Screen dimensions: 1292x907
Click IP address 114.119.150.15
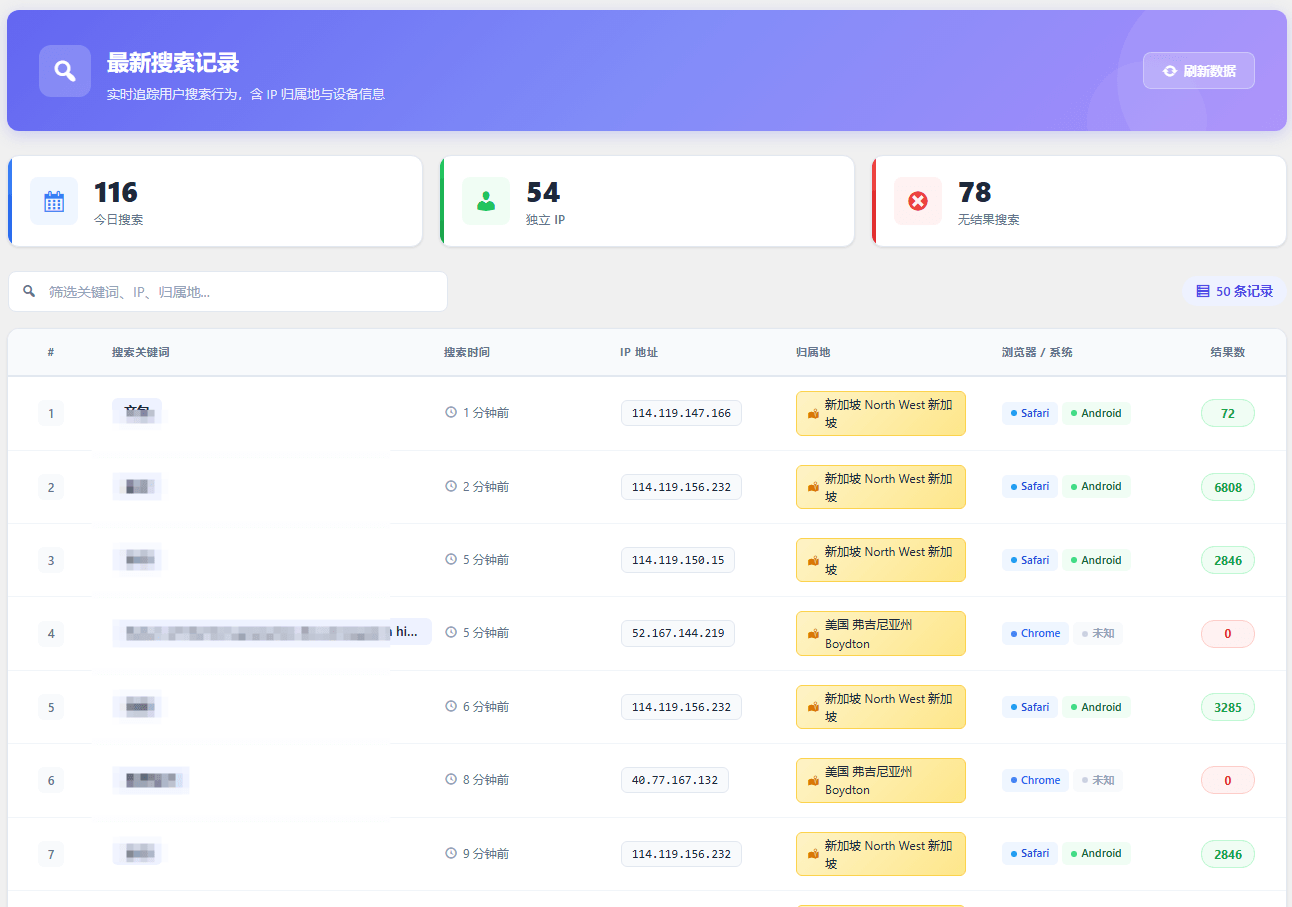click(x=678, y=560)
